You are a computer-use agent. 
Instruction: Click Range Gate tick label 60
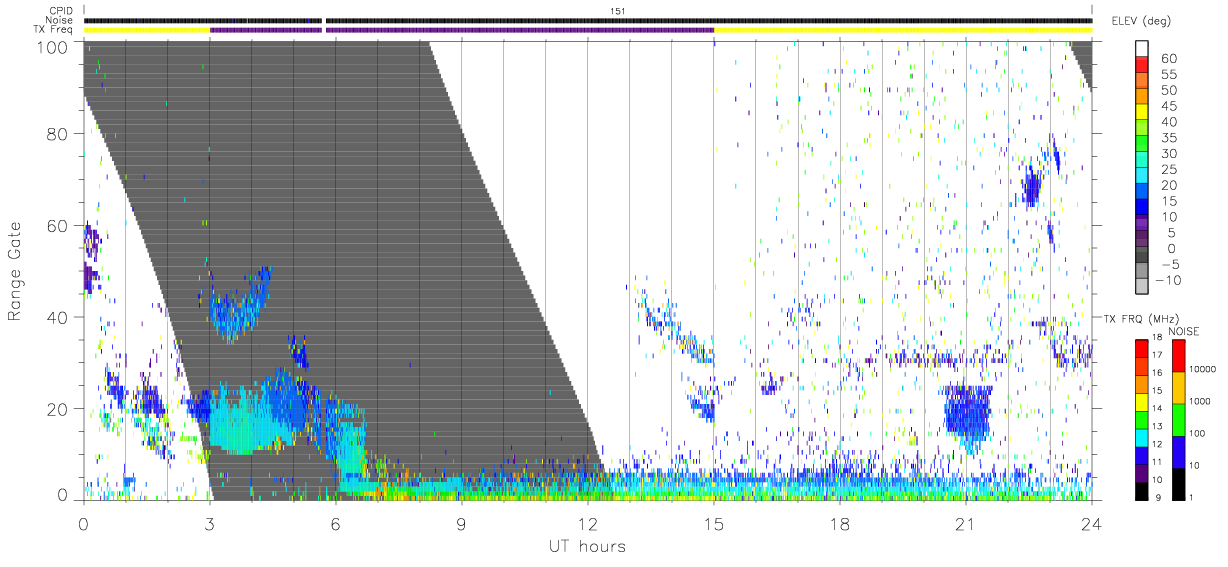[x=58, y=226]
